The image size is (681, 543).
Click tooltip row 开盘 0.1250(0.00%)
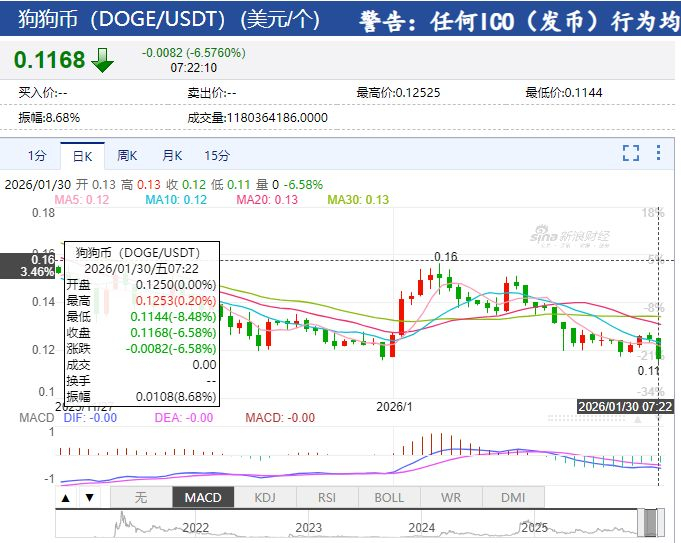[x=141, y=285]
